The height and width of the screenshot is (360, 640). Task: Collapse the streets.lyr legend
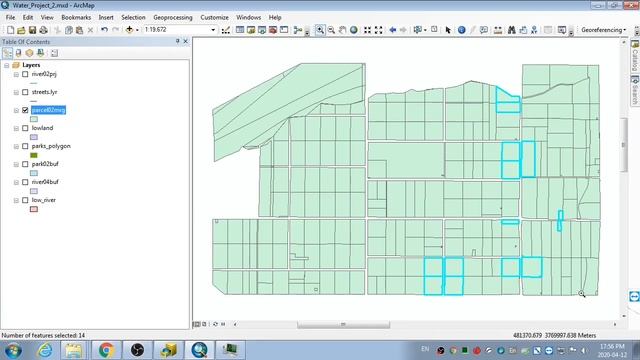tap(16, 92)
